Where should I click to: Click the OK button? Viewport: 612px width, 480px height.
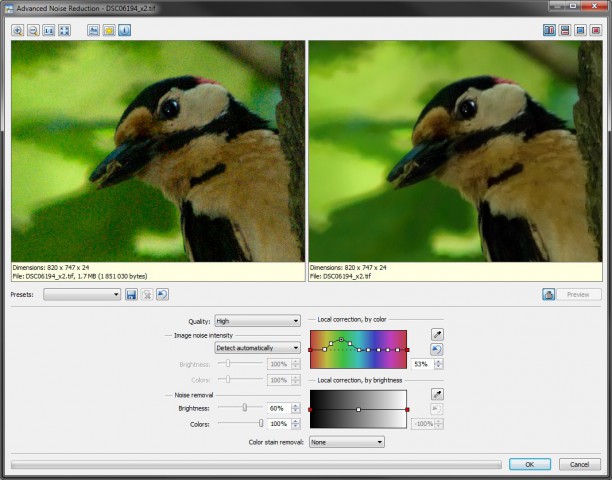click(529, 464)
